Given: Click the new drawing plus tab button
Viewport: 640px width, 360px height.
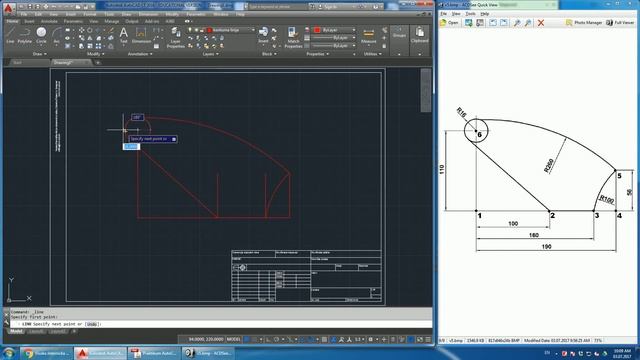Looking at the screenshot, I should (98, 62).
